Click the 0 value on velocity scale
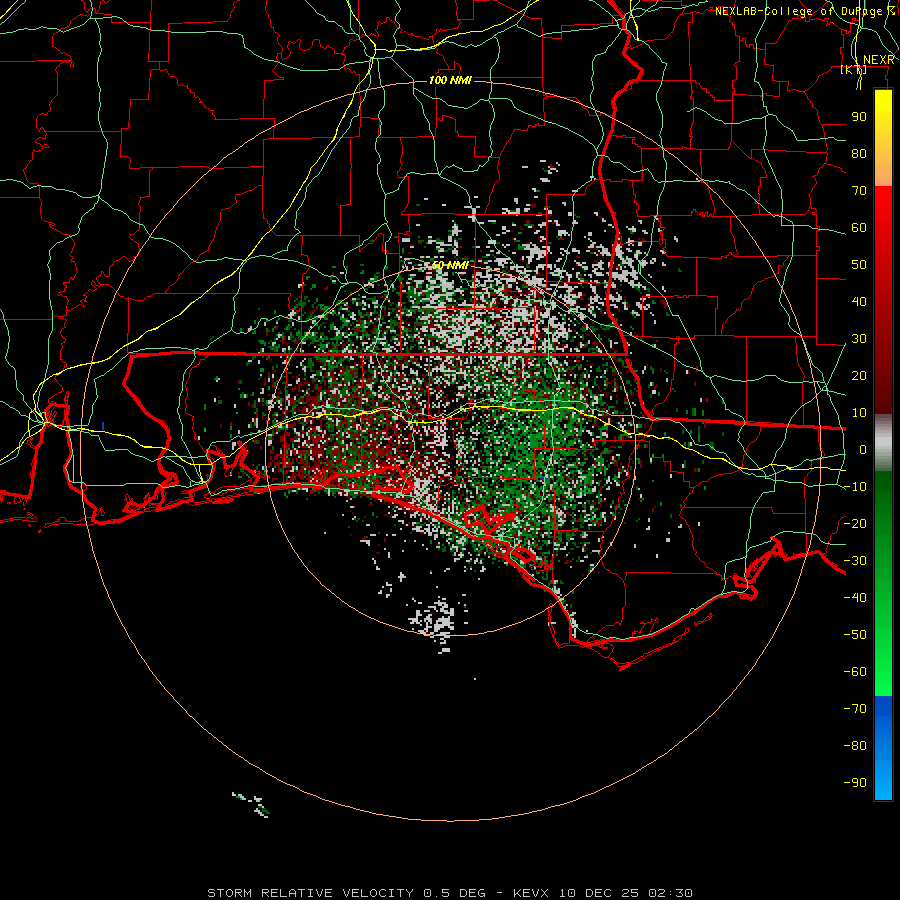This screenshot has height=900, width=900. (x=863, y=450)
